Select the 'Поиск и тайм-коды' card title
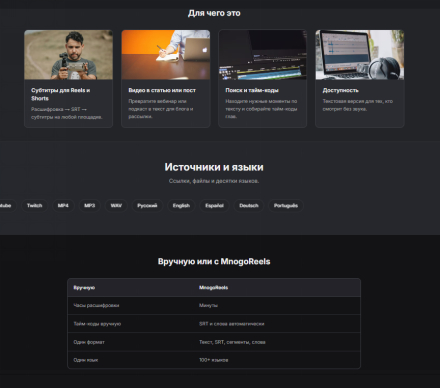This screenshot has width=440, height=388. tap(252, 90)
